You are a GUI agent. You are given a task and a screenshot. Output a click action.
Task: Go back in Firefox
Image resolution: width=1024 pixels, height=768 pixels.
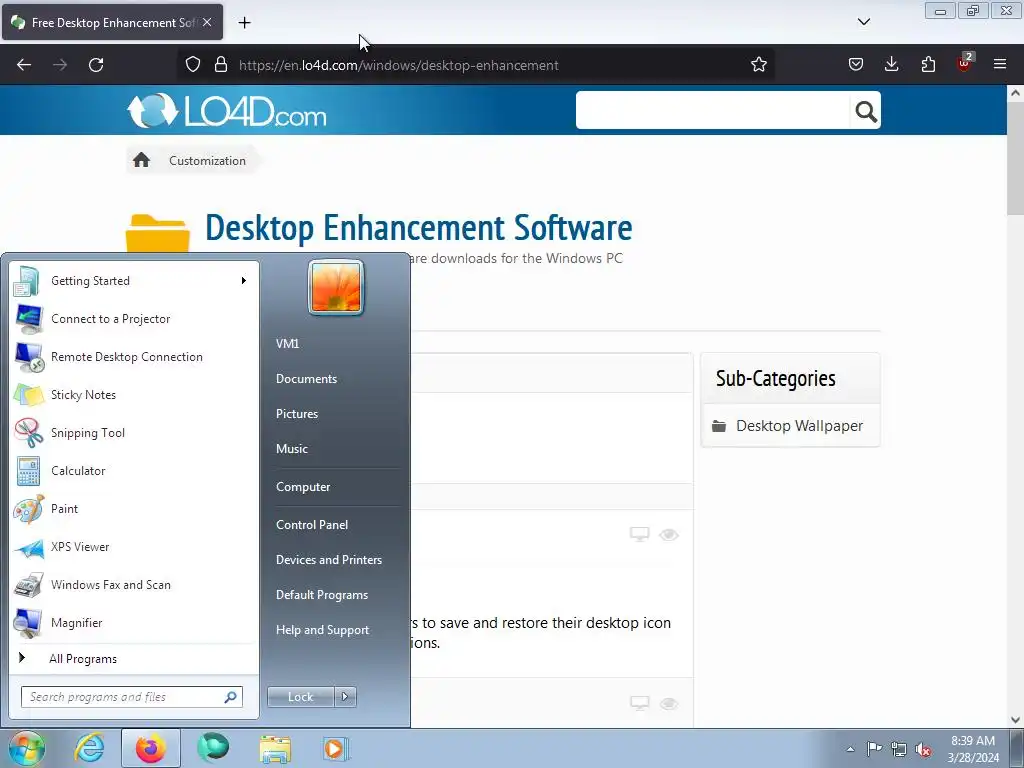(x=24, y=65)
